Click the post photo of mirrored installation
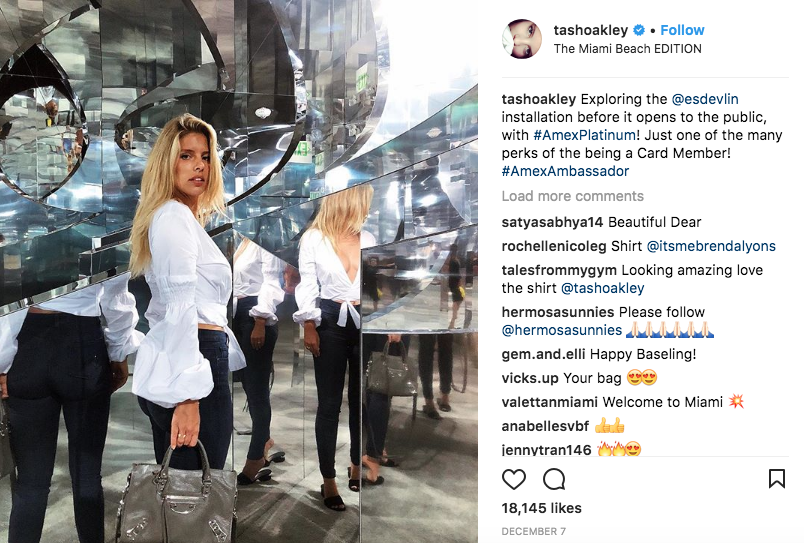Image resolution: width=804 pixels, height=543 pixels. [x=239, y=271]
